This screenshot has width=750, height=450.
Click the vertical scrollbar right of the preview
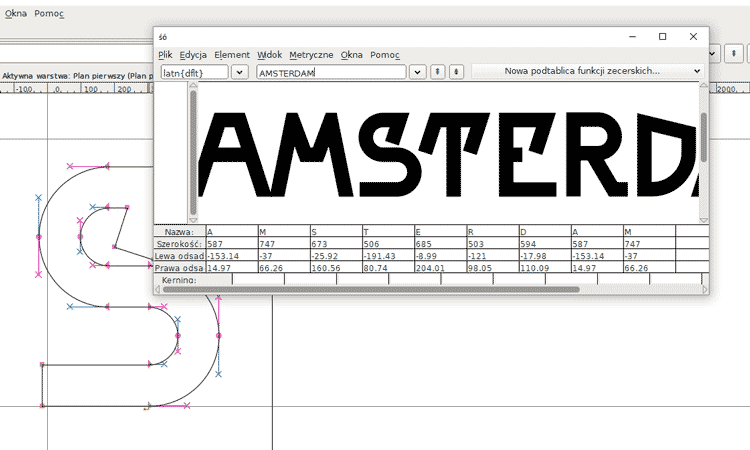(x=703, y=137)
